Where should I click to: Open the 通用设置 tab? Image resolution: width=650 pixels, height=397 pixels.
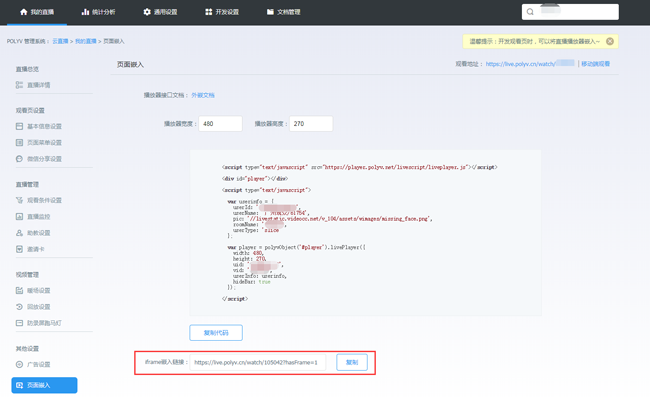[x=160, y=12]
